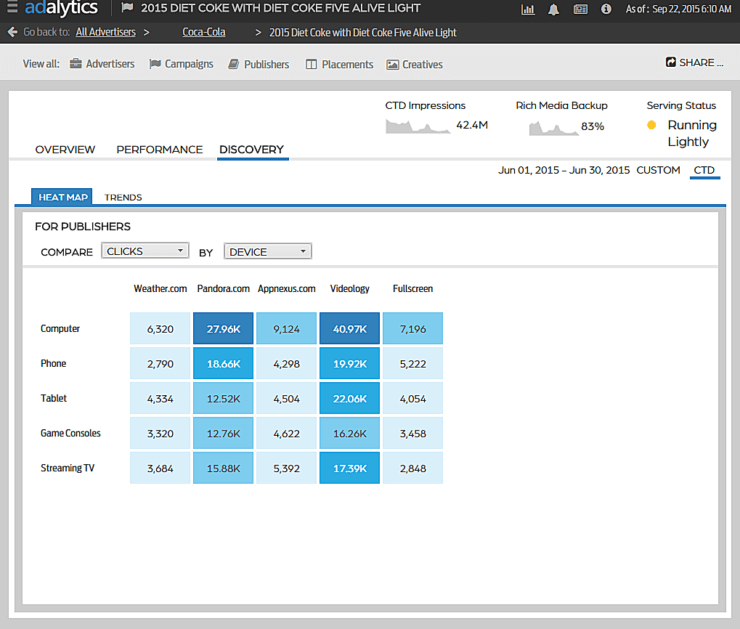
Task: Click the 9,124 Appnexus Computer cell
Action: [x=286, y=328]
